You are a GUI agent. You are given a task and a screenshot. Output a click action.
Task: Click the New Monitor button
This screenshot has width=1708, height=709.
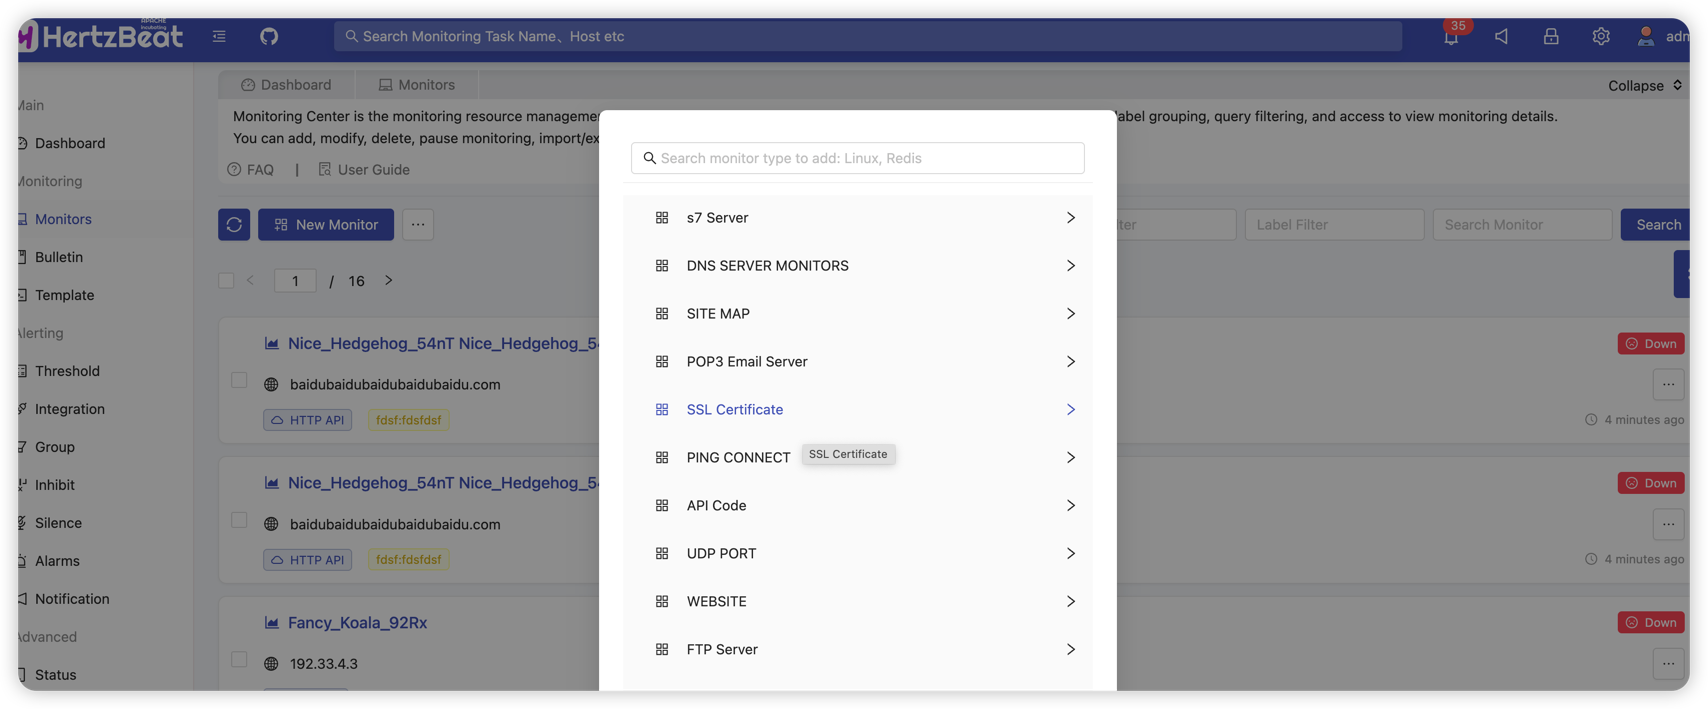326,225
